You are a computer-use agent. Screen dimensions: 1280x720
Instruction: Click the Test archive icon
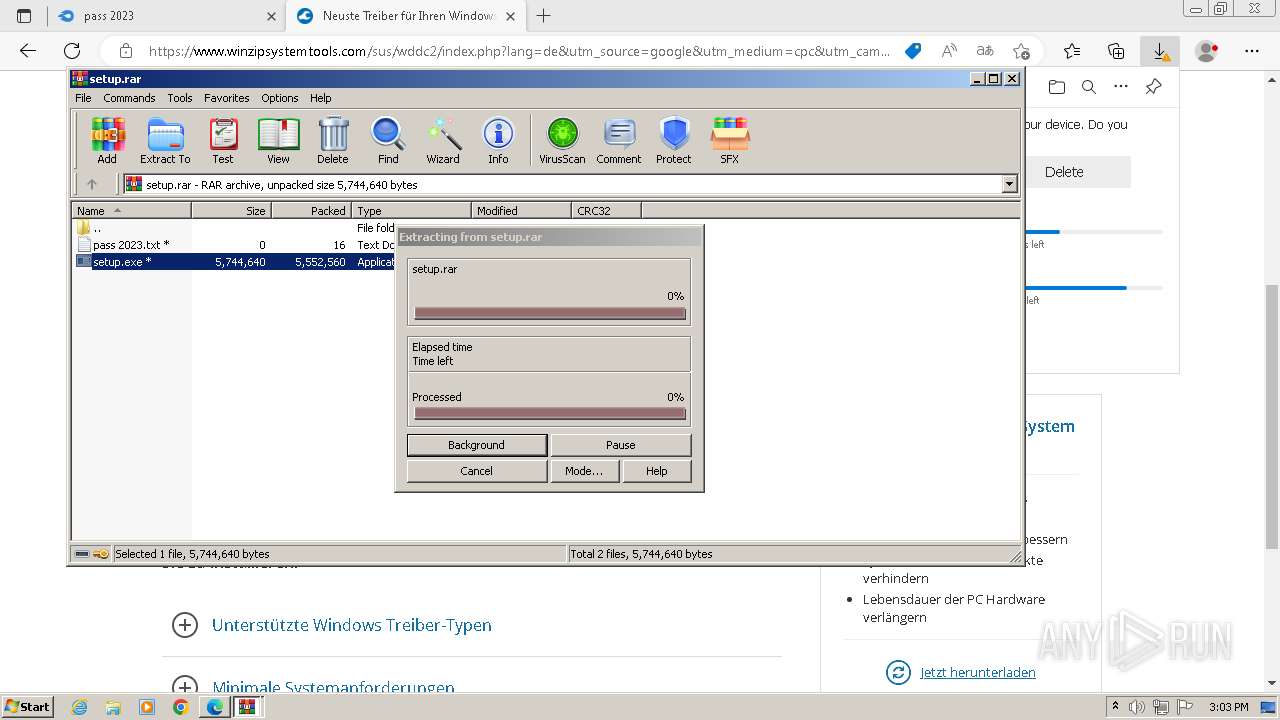223,140
